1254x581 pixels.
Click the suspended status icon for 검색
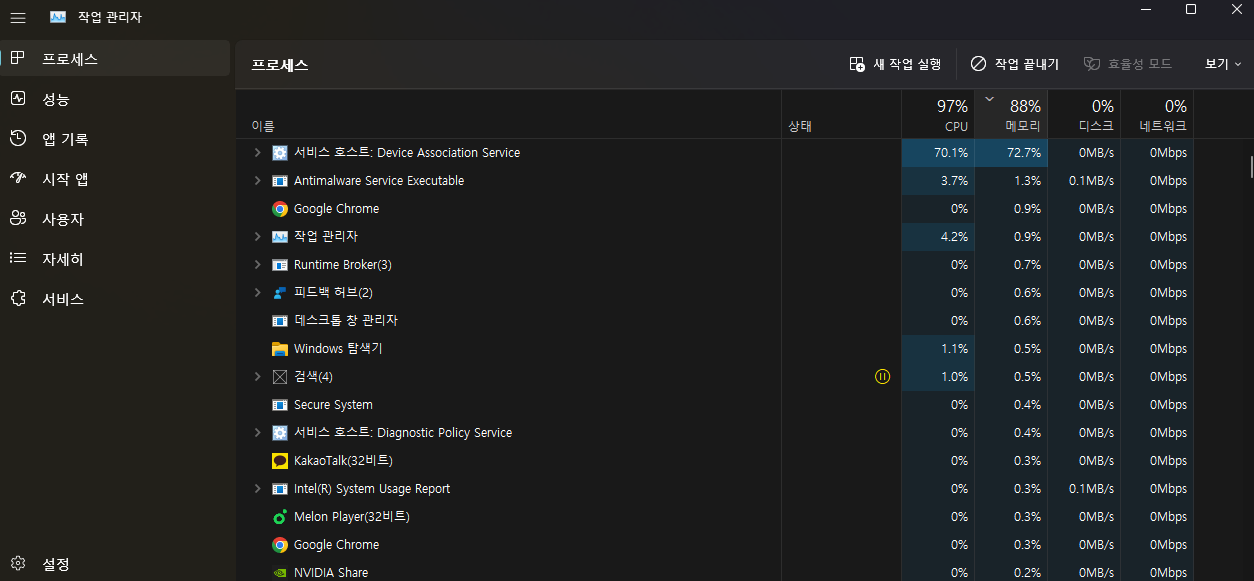[882, 377]
